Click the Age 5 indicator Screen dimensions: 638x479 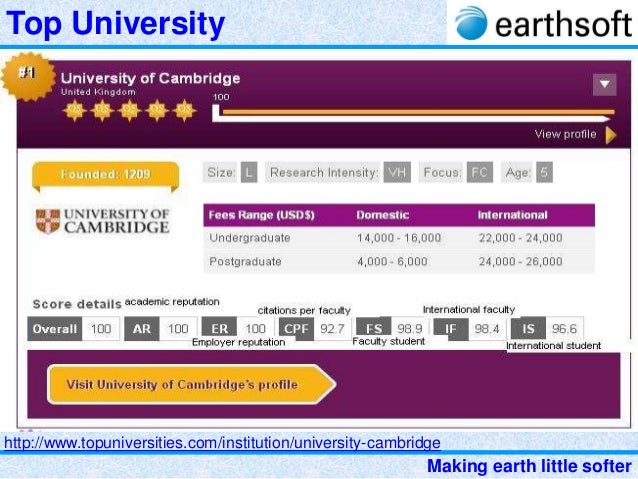point(527,173)
